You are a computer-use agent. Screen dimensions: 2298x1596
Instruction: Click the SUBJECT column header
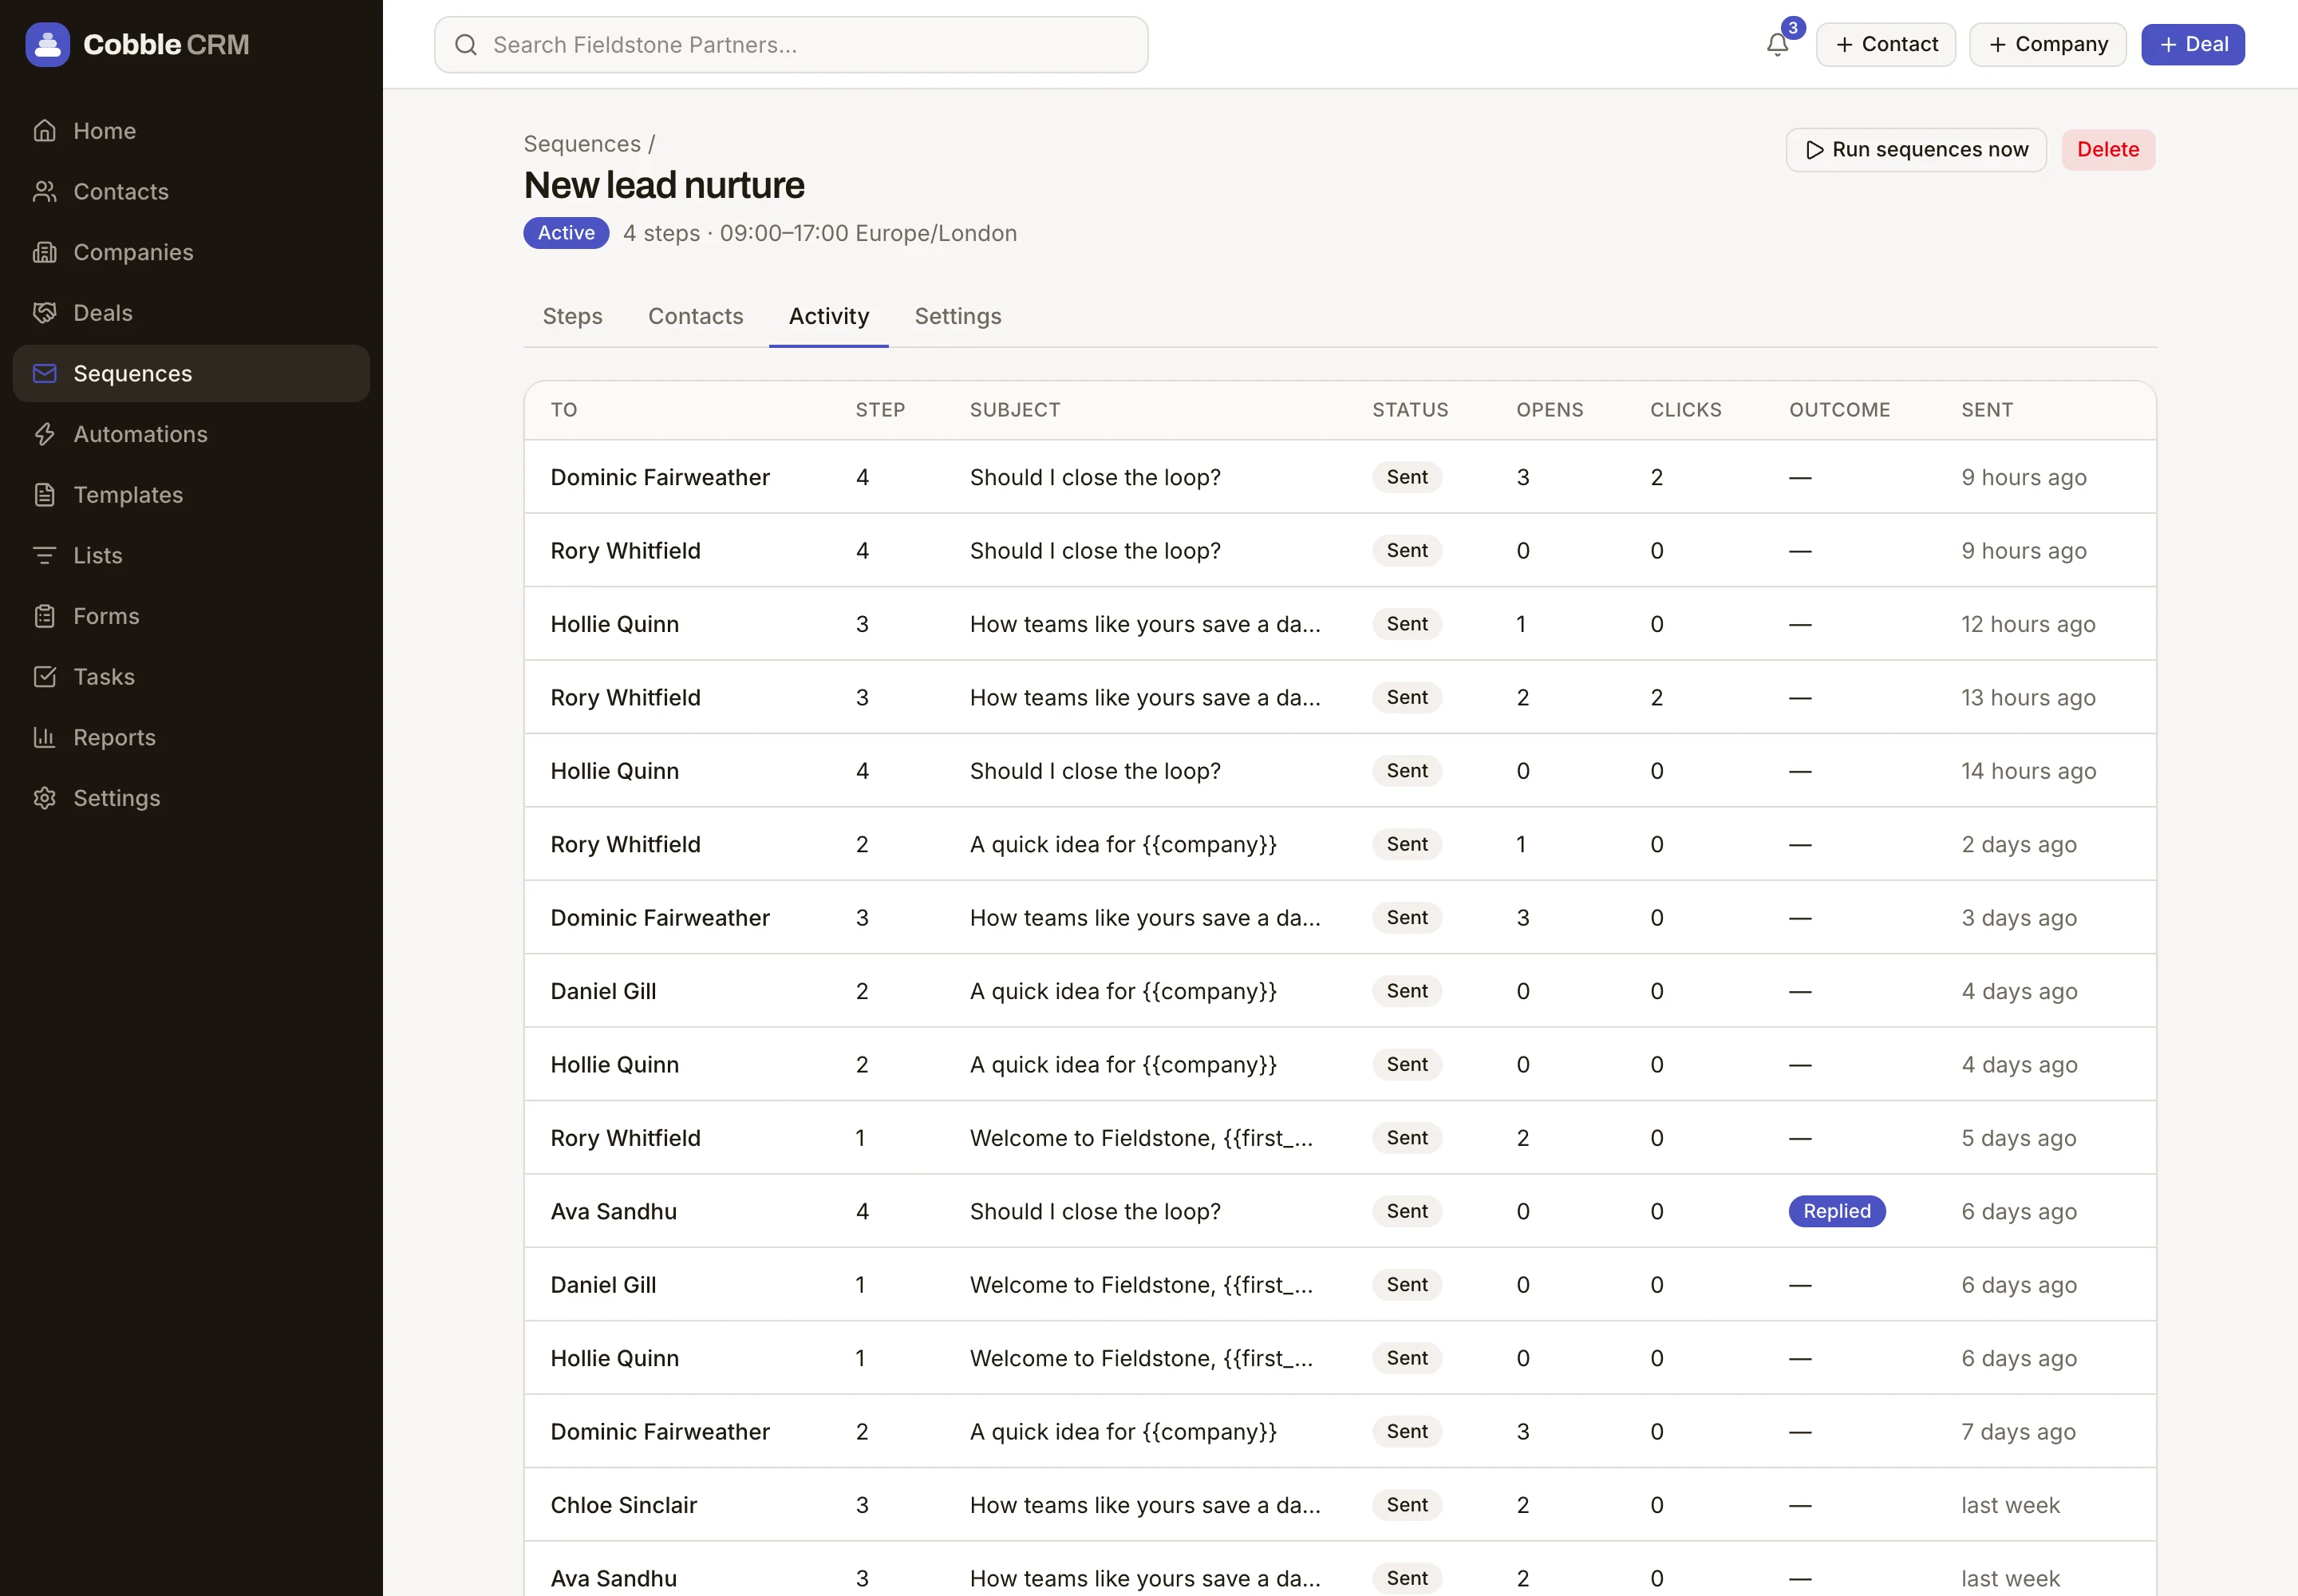click(x=1015, y=410)
